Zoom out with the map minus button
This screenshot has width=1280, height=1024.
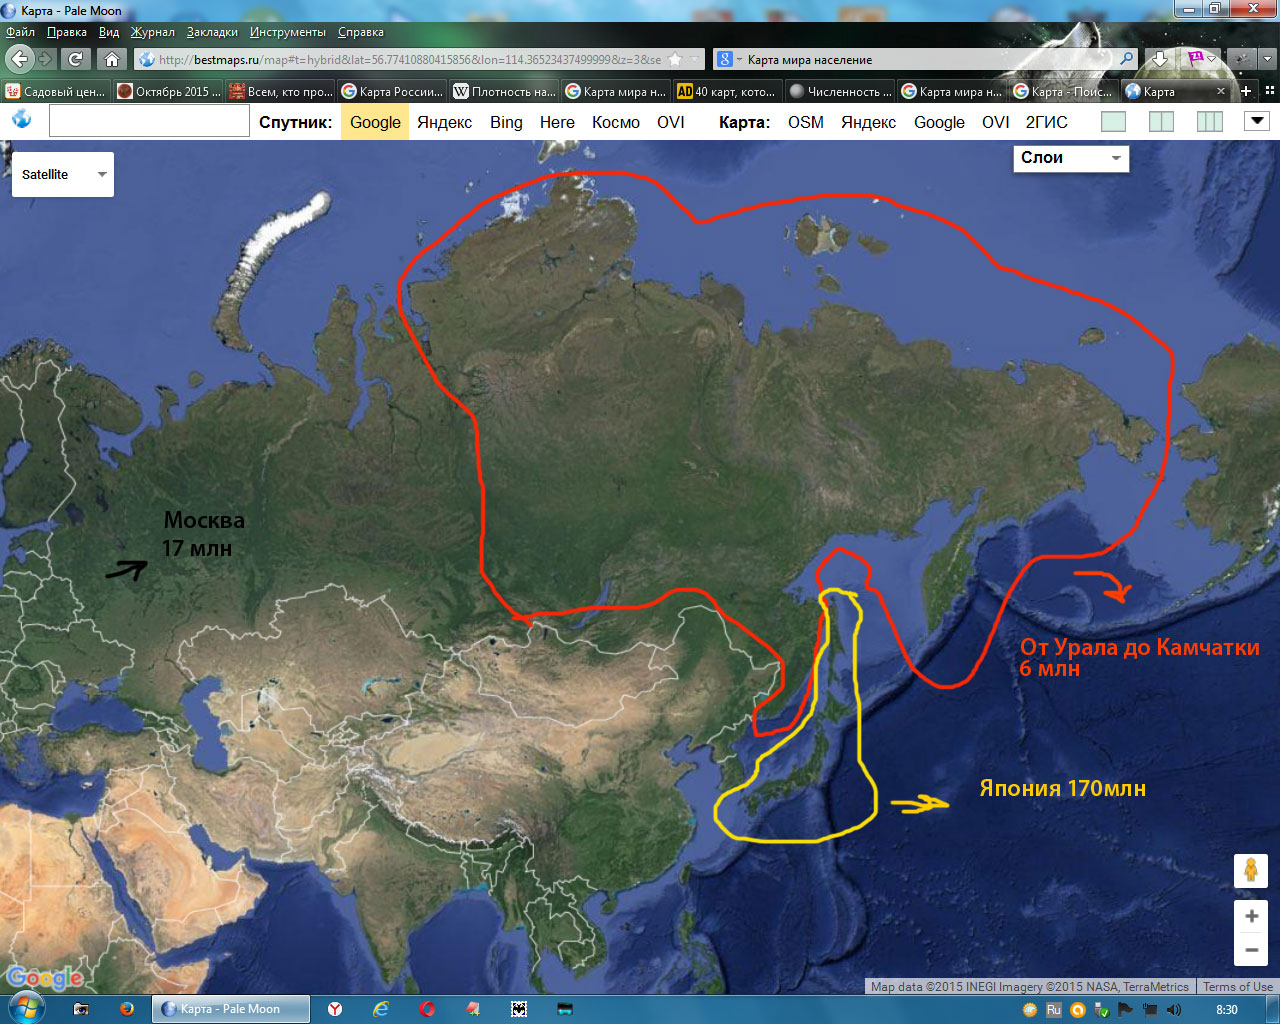tap(1250, 950)
